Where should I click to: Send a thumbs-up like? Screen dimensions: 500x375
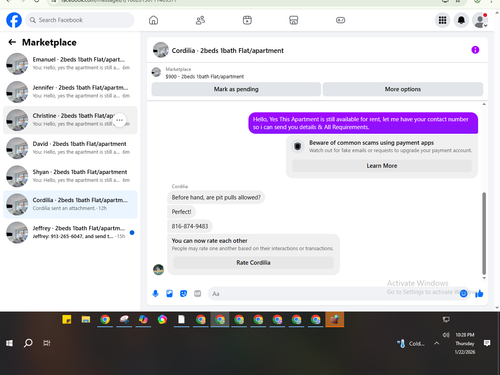(479, 294)
